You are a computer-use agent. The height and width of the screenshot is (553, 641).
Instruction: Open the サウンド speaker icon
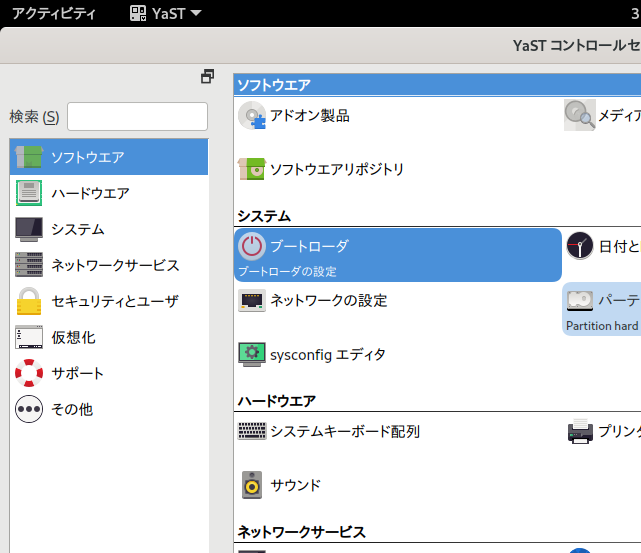[252, 485]
